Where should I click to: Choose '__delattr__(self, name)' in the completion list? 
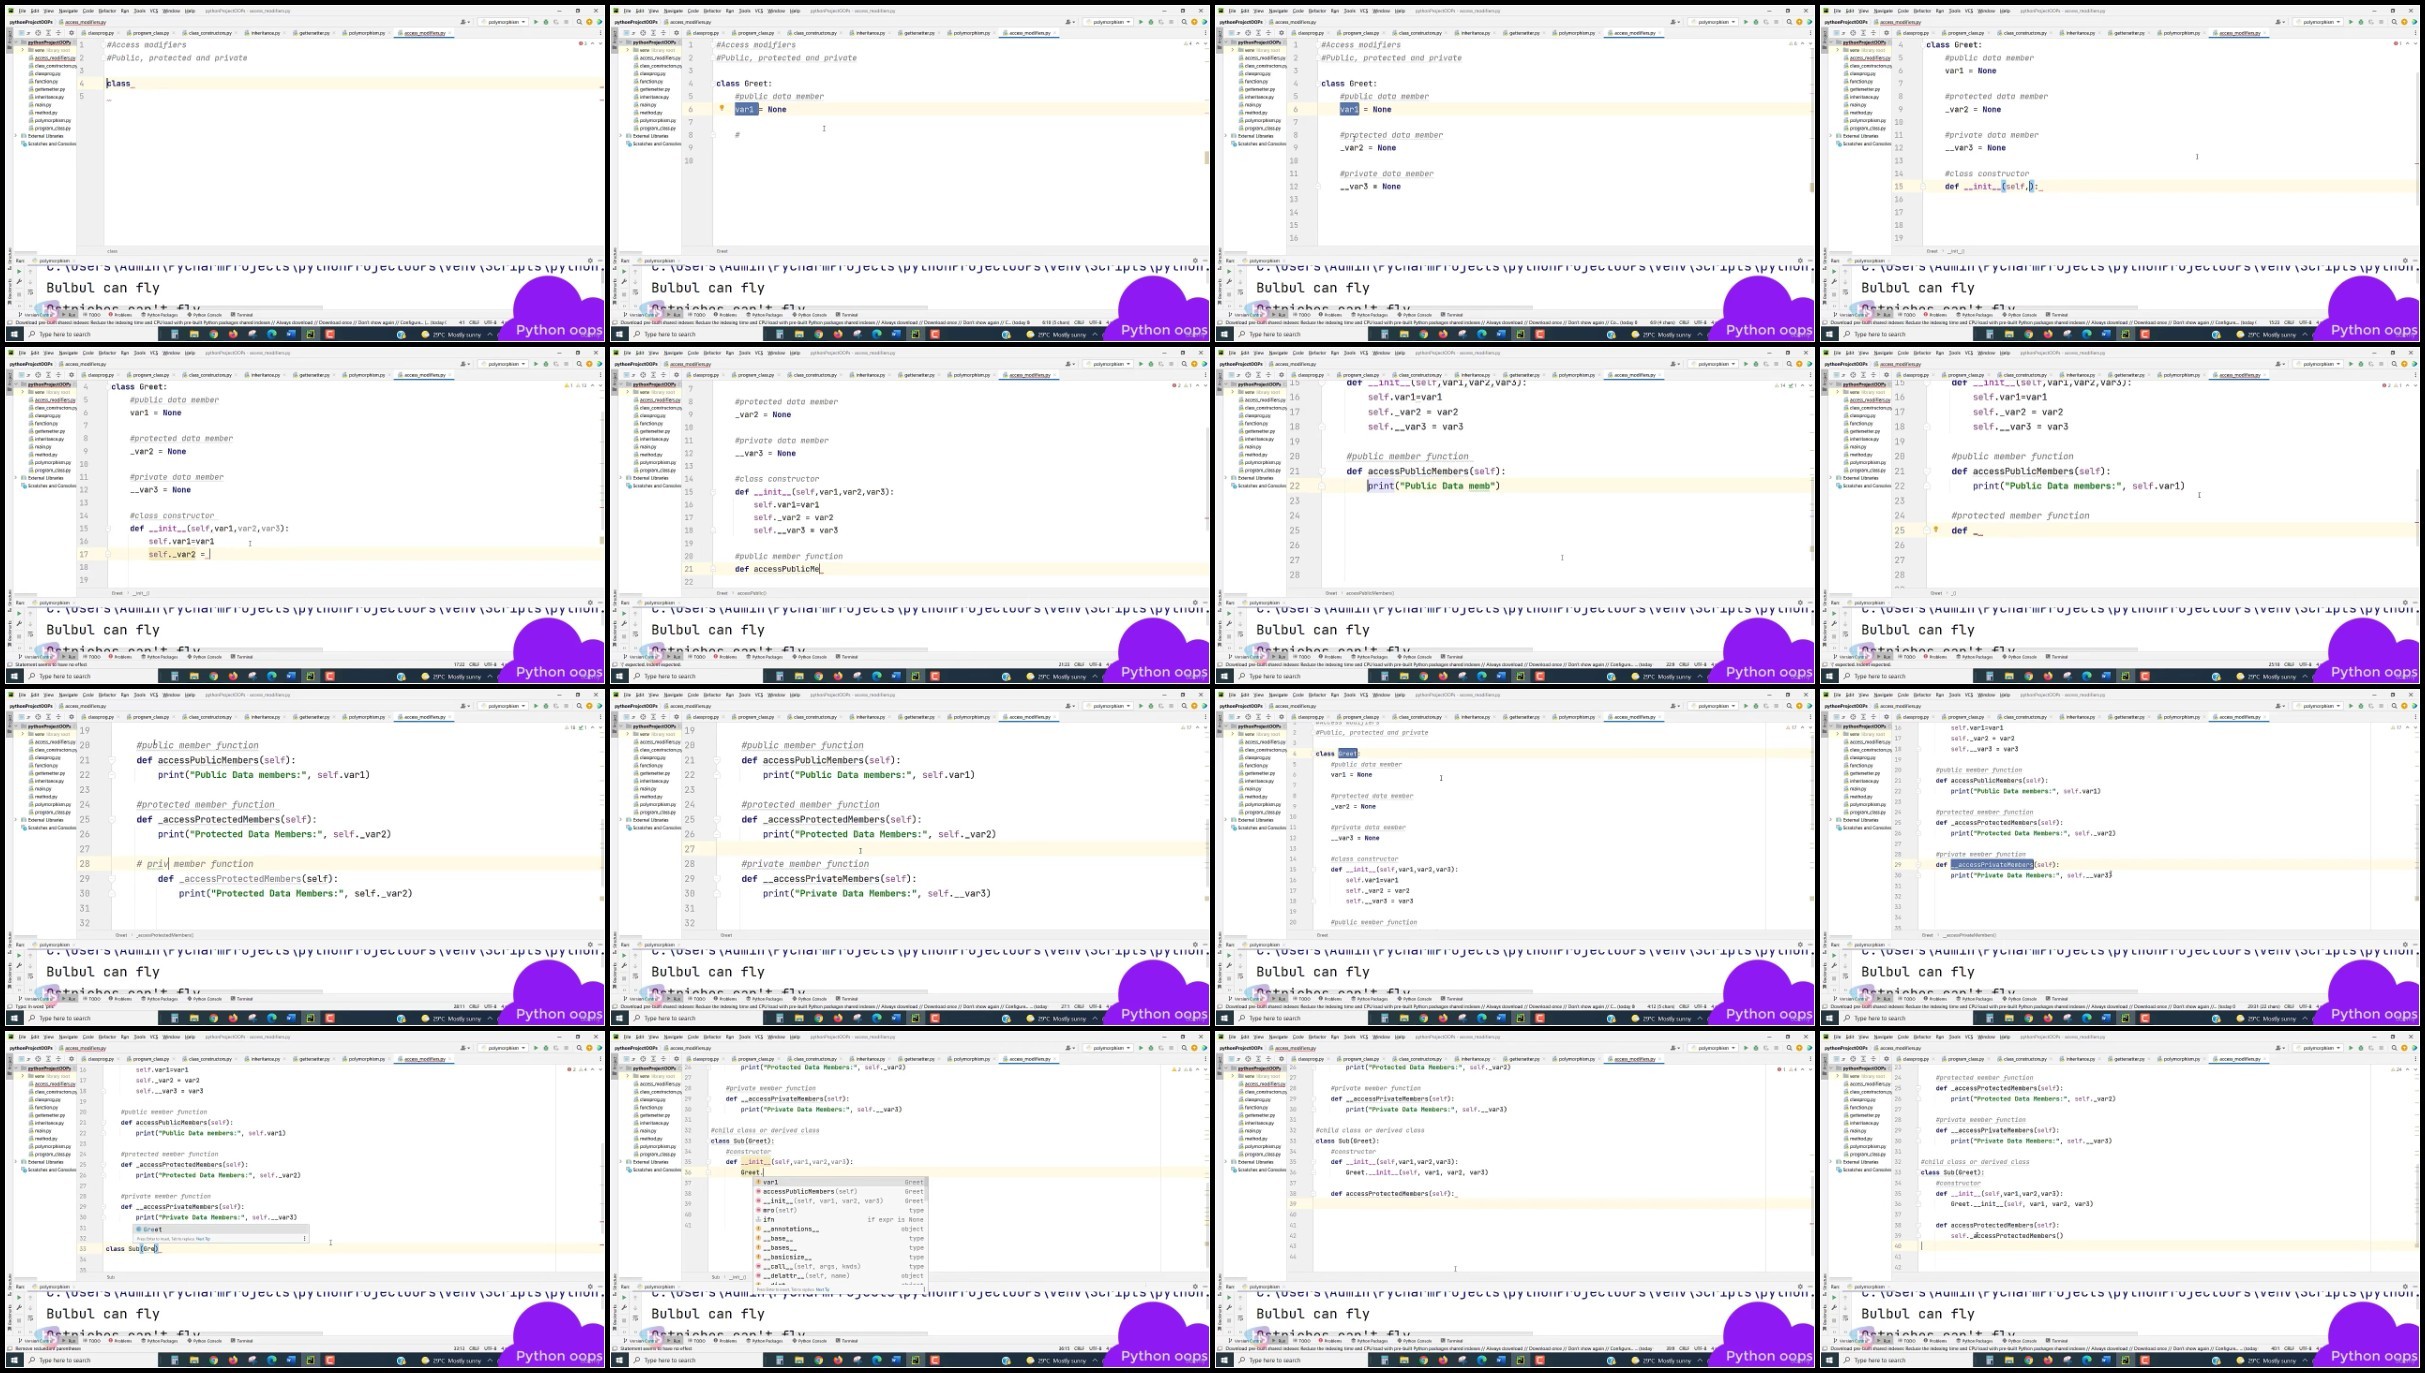(841, 1275)
